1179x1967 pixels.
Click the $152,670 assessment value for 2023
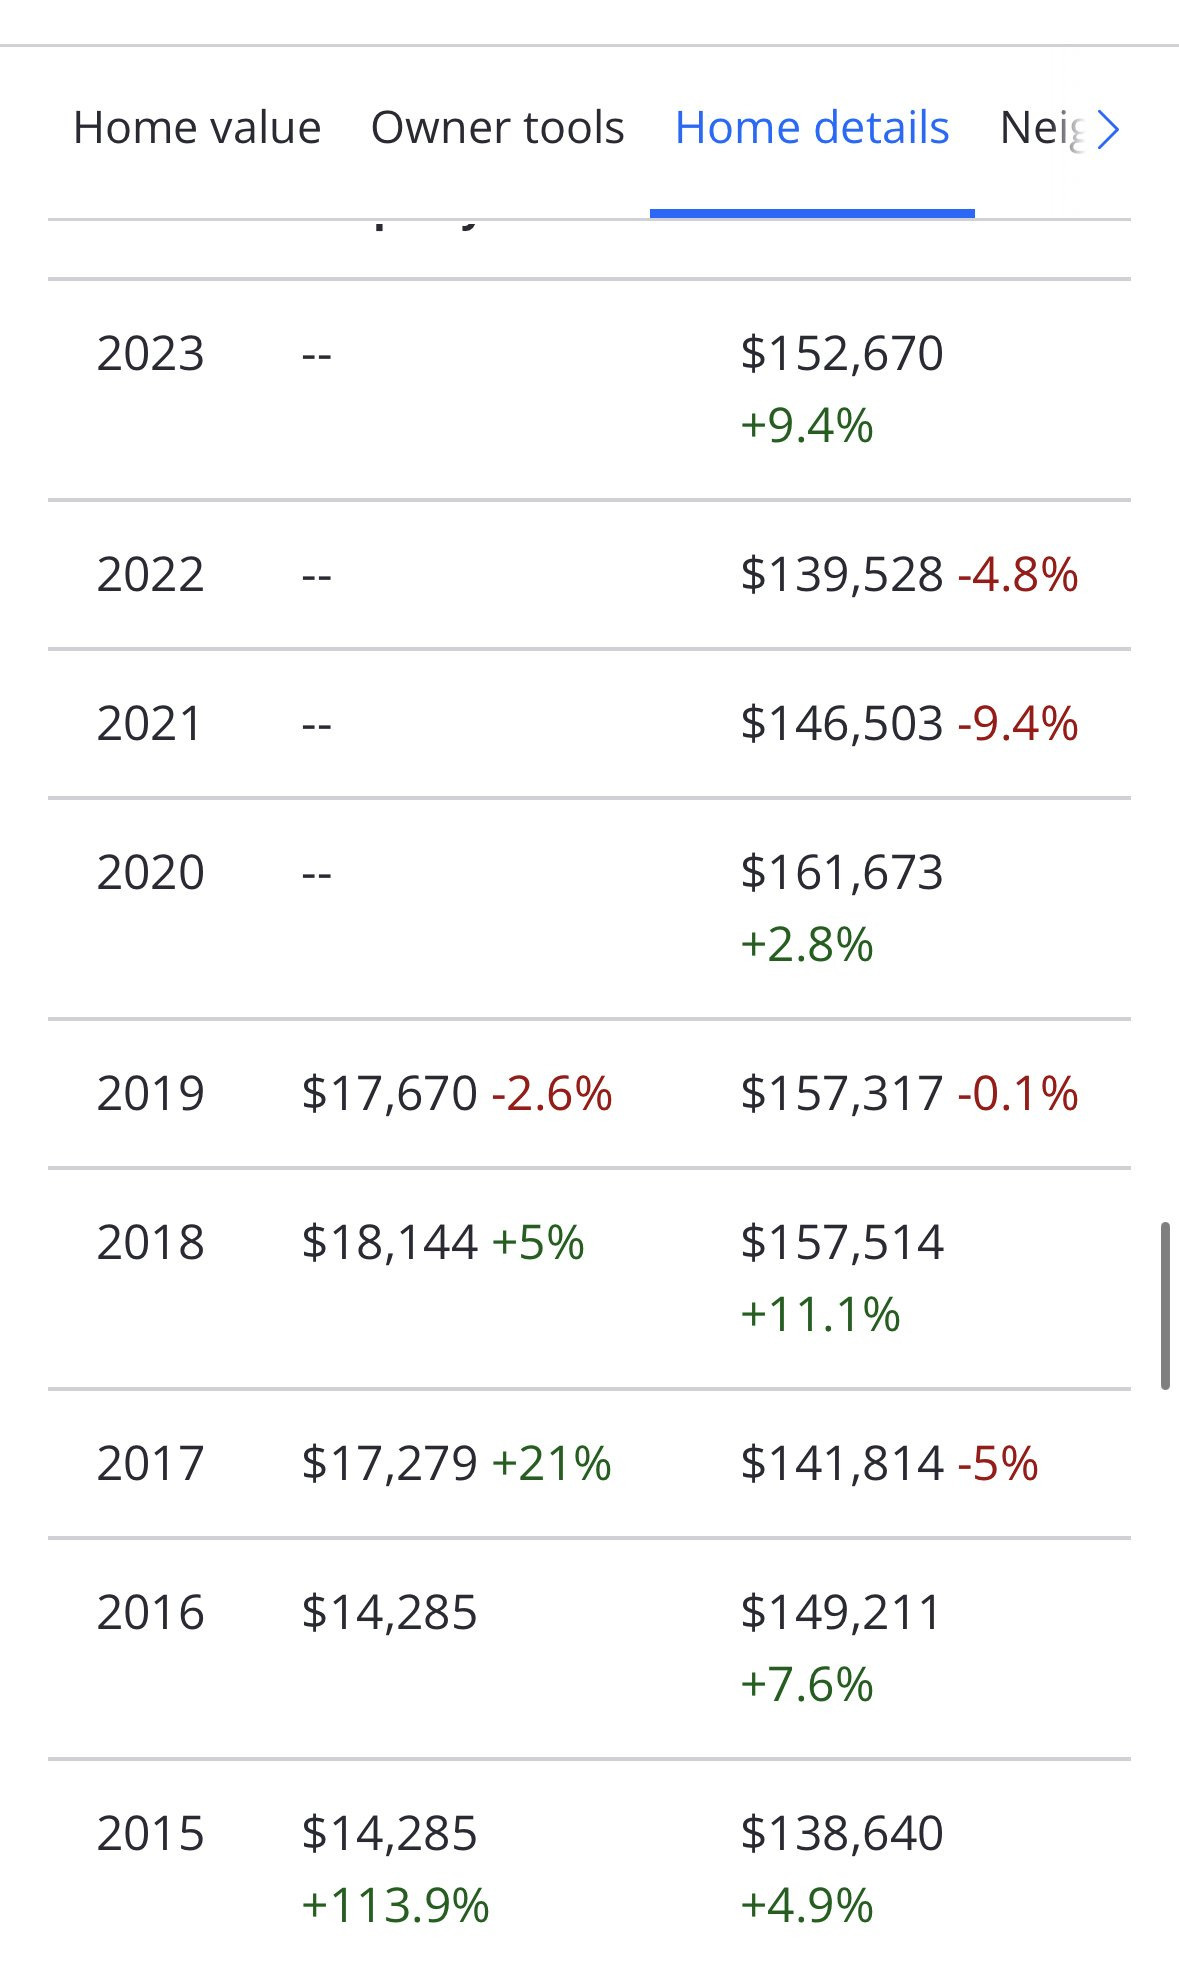click(x=842, y=354)
